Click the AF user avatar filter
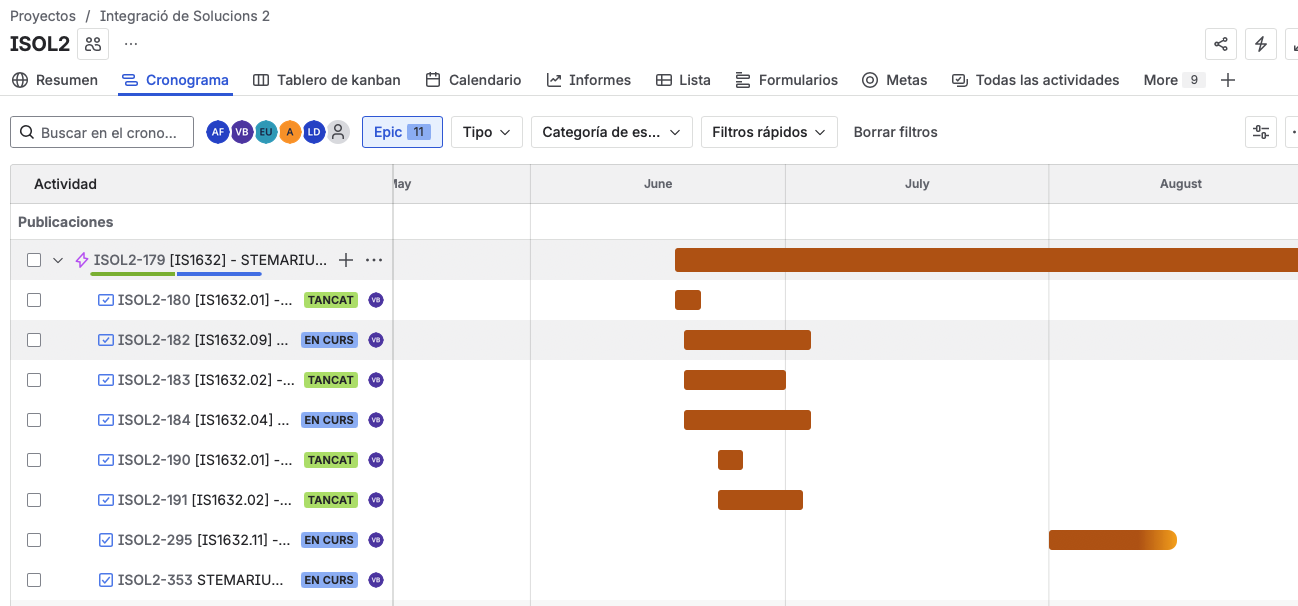This screenshot has height=606, width=1298. pyautogui.click(x=217, y=132)
